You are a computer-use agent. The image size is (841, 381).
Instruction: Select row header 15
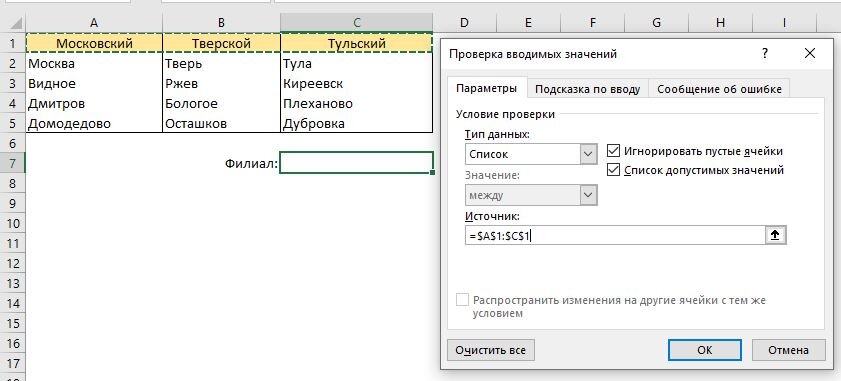tap(13, 324)
